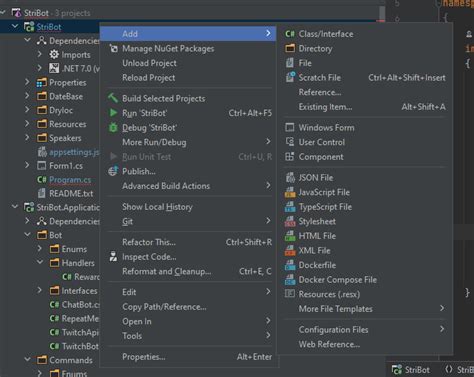Image resolution: width=474 pixels, height=377 pixels.
Task: Click the Inspect Code icon
Action: (x=113, y=256)
